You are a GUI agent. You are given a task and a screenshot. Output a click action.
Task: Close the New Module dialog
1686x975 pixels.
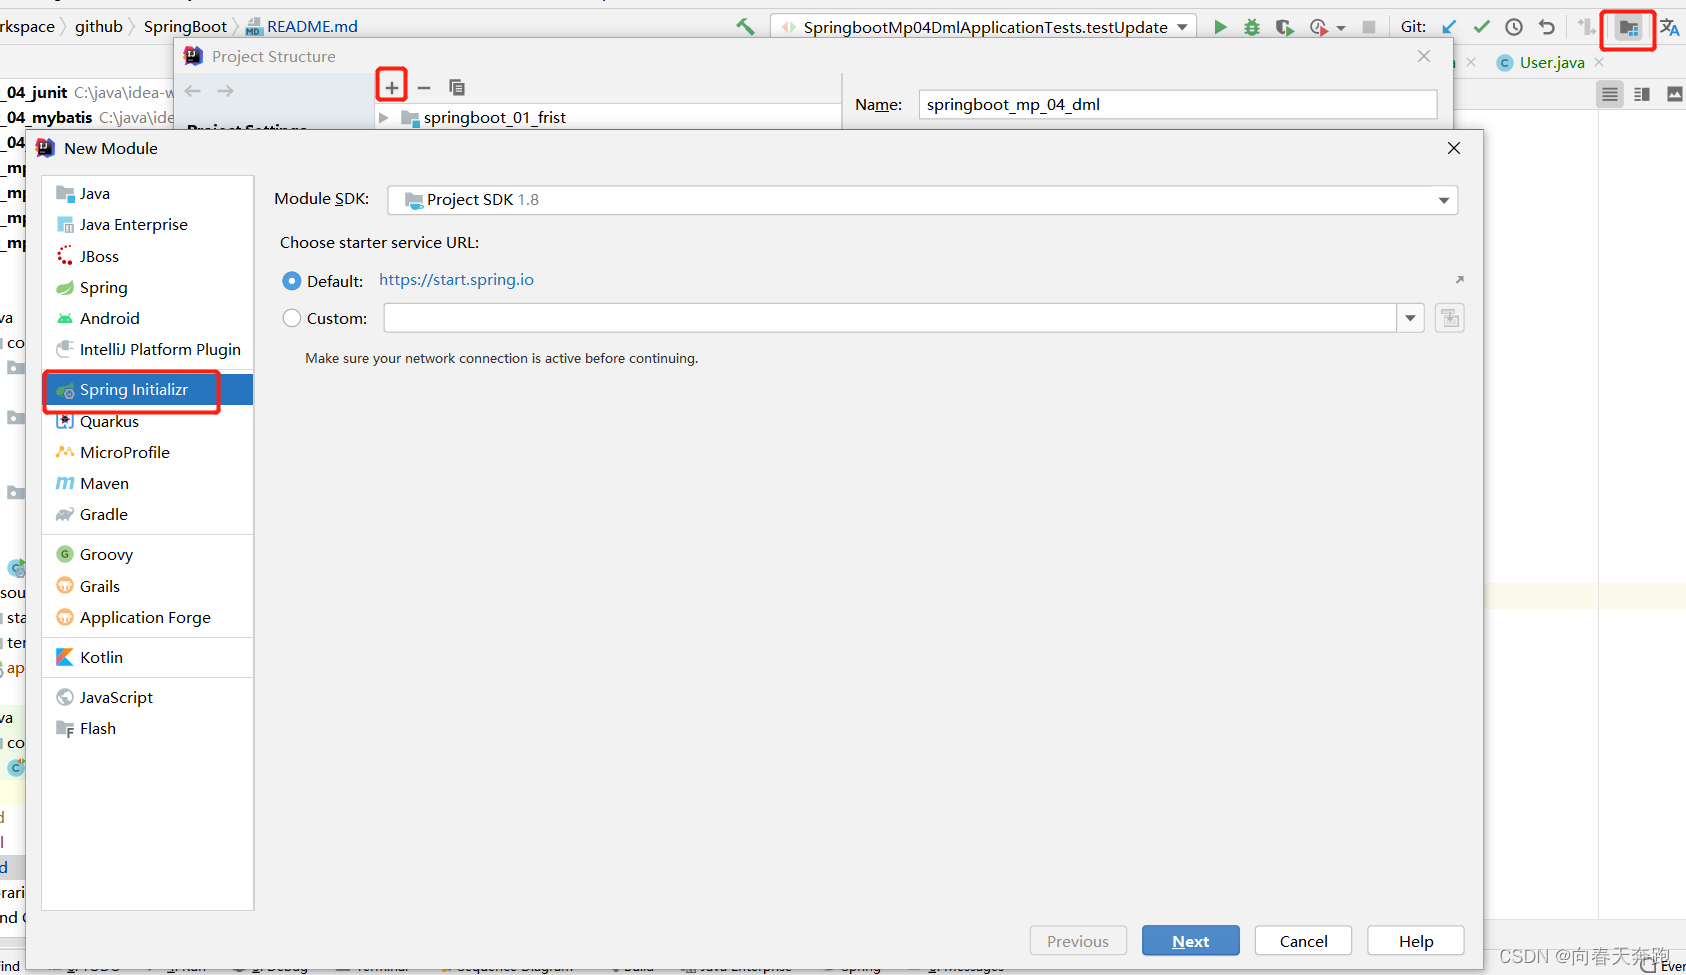(1454, 148)
